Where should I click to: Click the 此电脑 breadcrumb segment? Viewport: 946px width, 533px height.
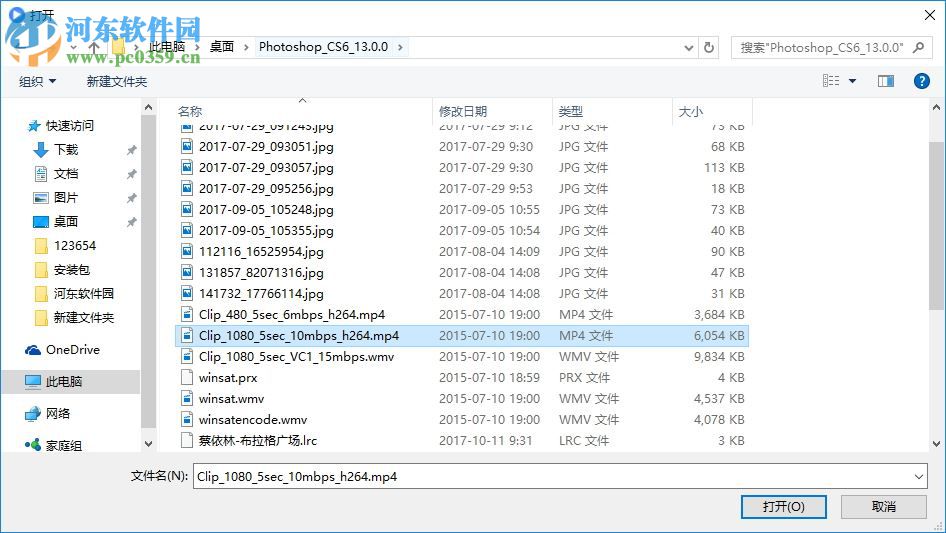tap(167, 46)
